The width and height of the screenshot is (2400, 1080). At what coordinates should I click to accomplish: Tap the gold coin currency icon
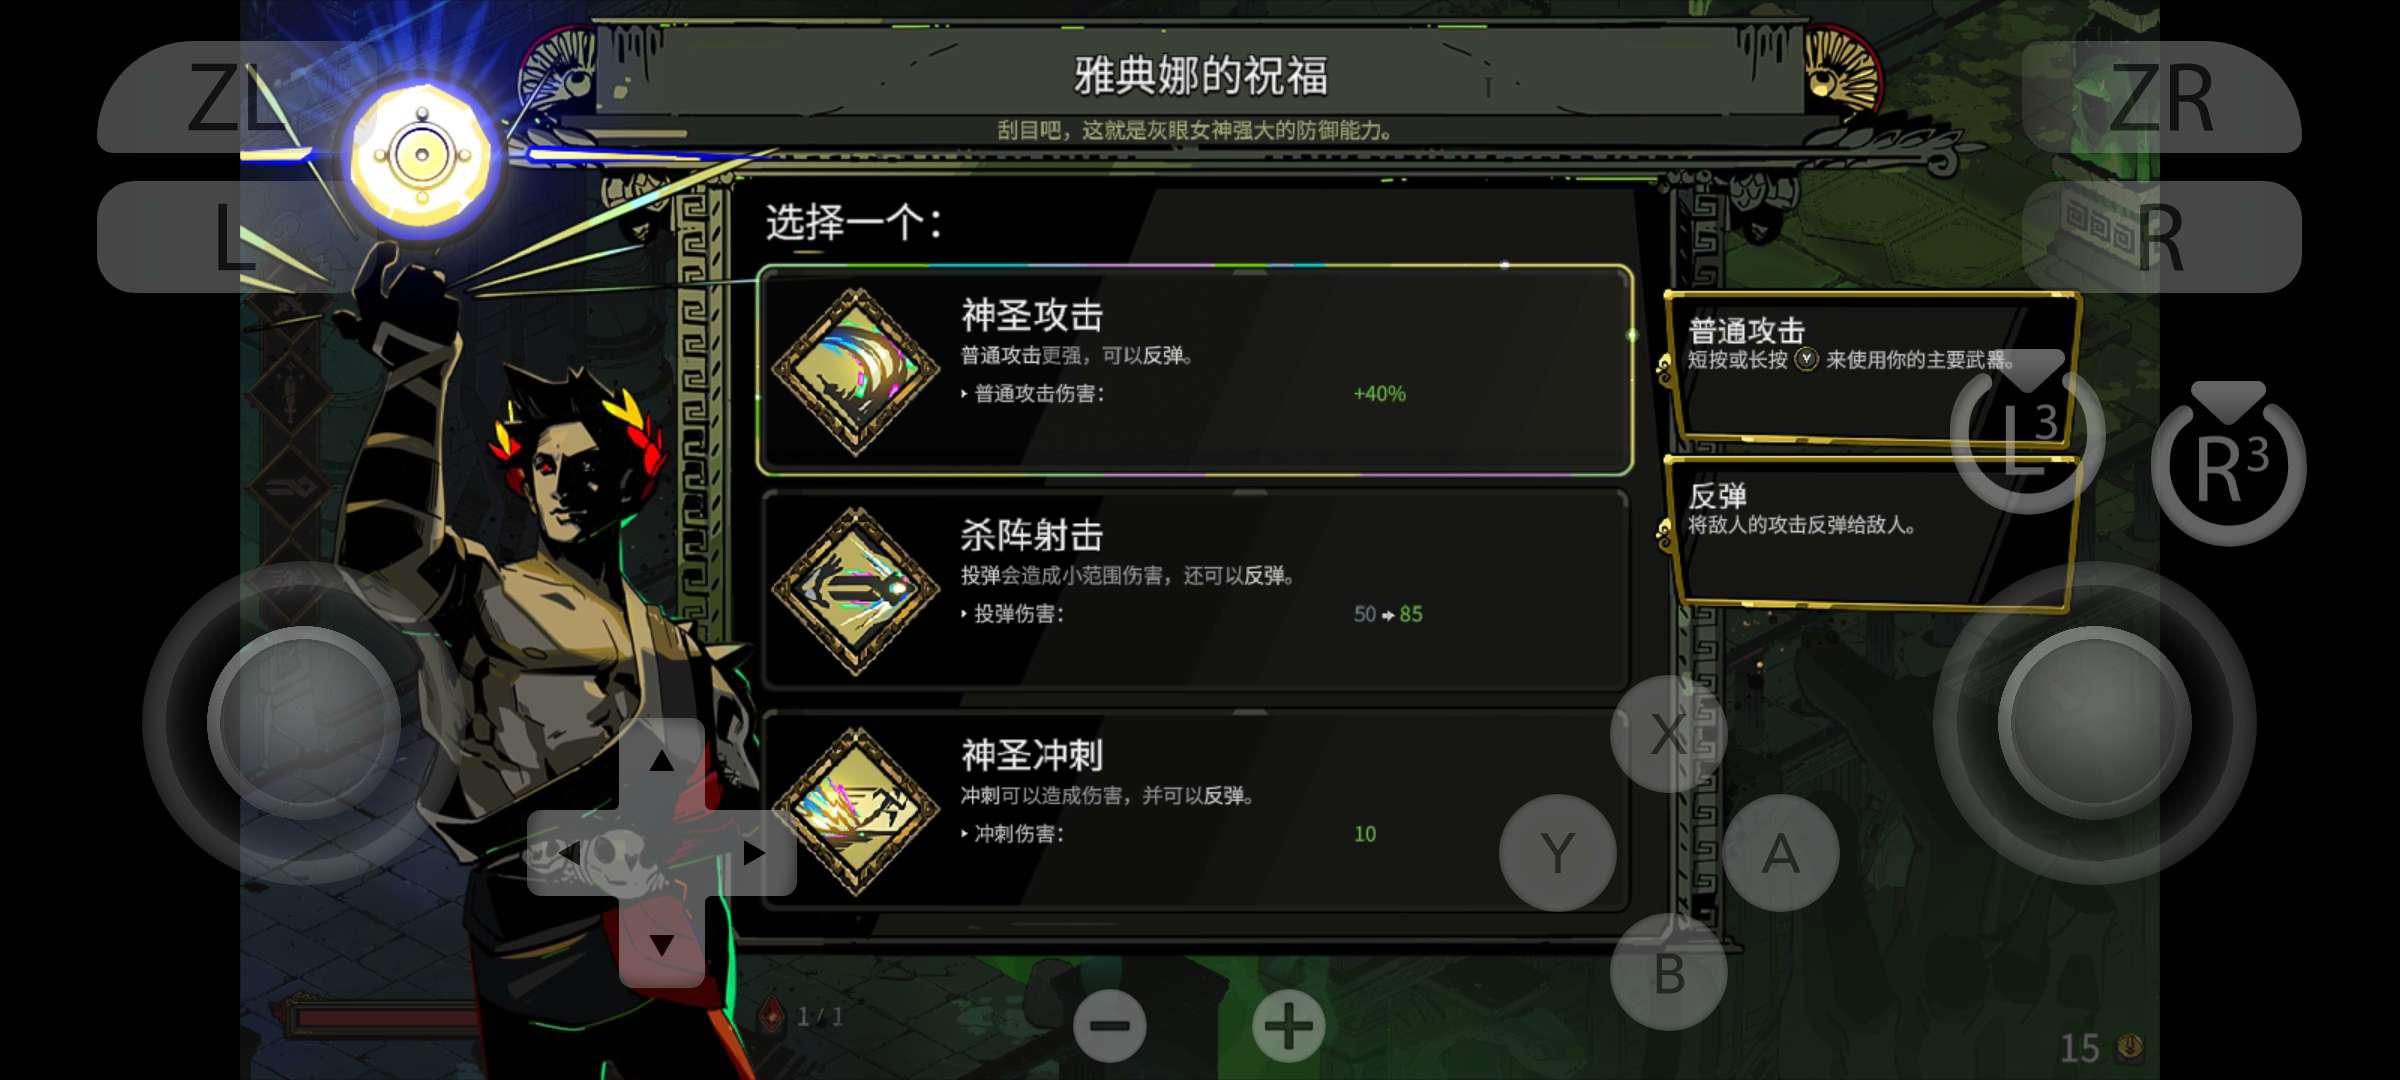(x=2130, y=1047)
